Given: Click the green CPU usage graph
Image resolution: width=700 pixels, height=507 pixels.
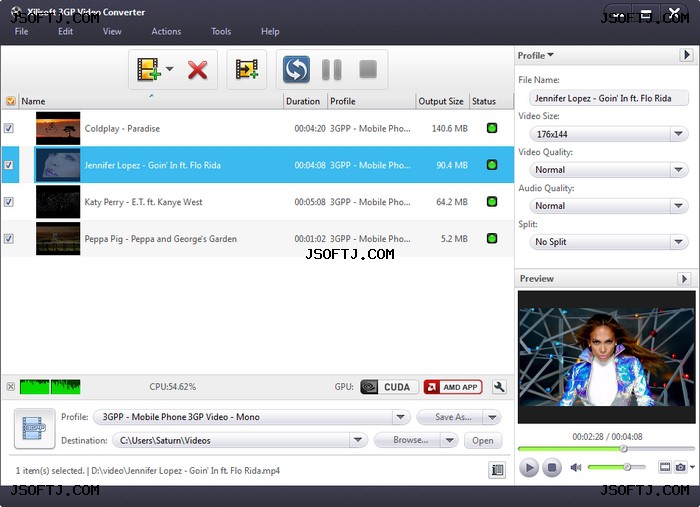Looking at the screenshot, I should pos(50,386).
